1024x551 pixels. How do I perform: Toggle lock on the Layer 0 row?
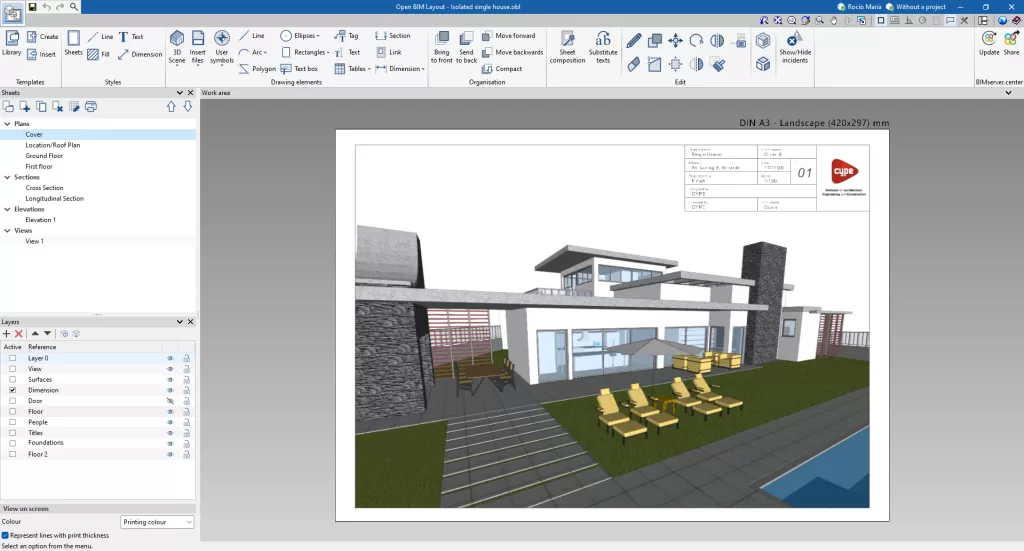(x=186, y=358)
